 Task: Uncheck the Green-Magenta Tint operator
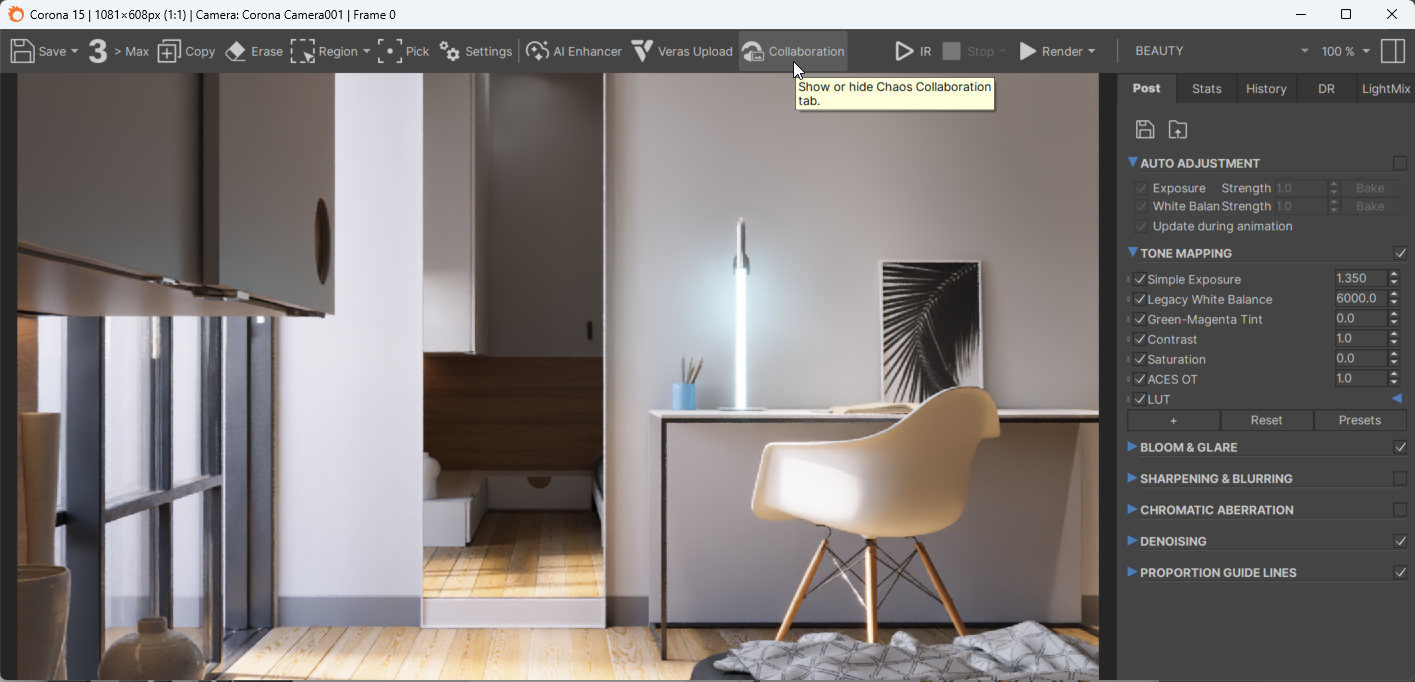point(1140,319)
